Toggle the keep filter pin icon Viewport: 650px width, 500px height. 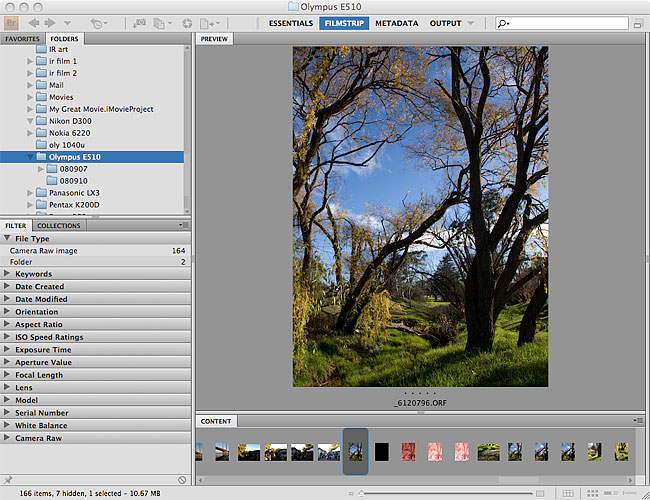coord(9,480)
